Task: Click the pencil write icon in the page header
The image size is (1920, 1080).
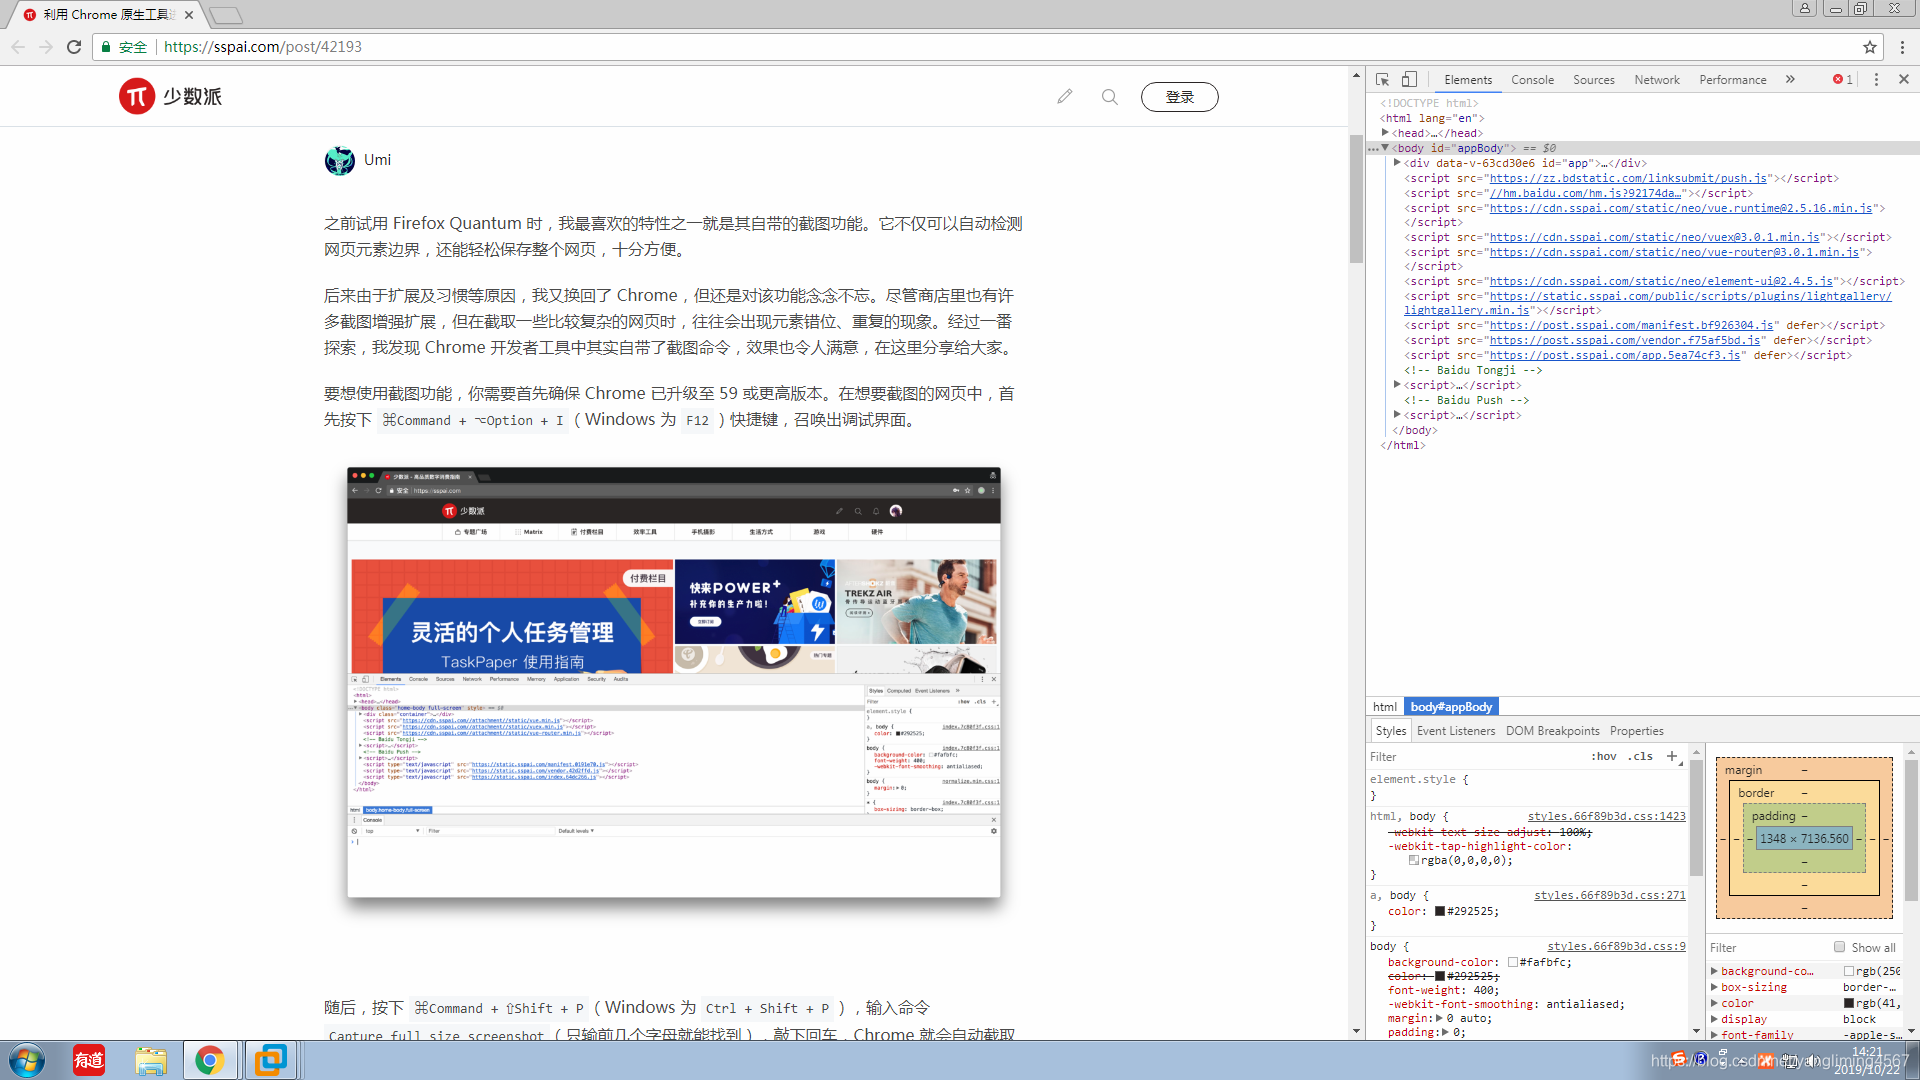Action: click(1065, 97)
